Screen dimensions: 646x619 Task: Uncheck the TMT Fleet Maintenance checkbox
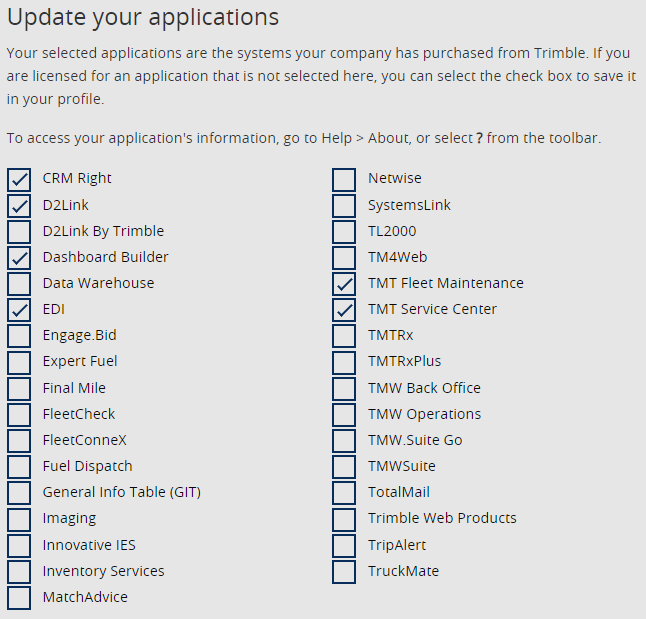[x=344, y=283]
